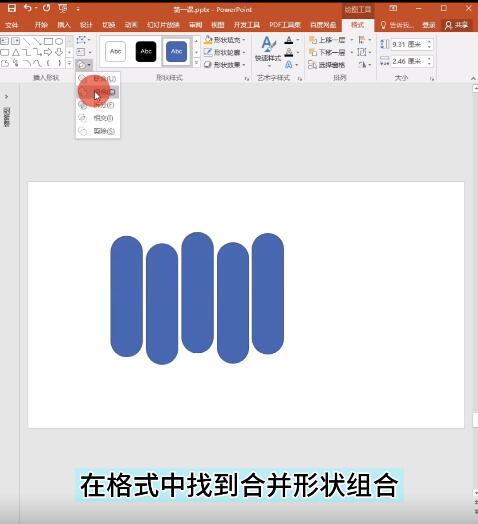Select the text box shape in gallery

[4, 41]
